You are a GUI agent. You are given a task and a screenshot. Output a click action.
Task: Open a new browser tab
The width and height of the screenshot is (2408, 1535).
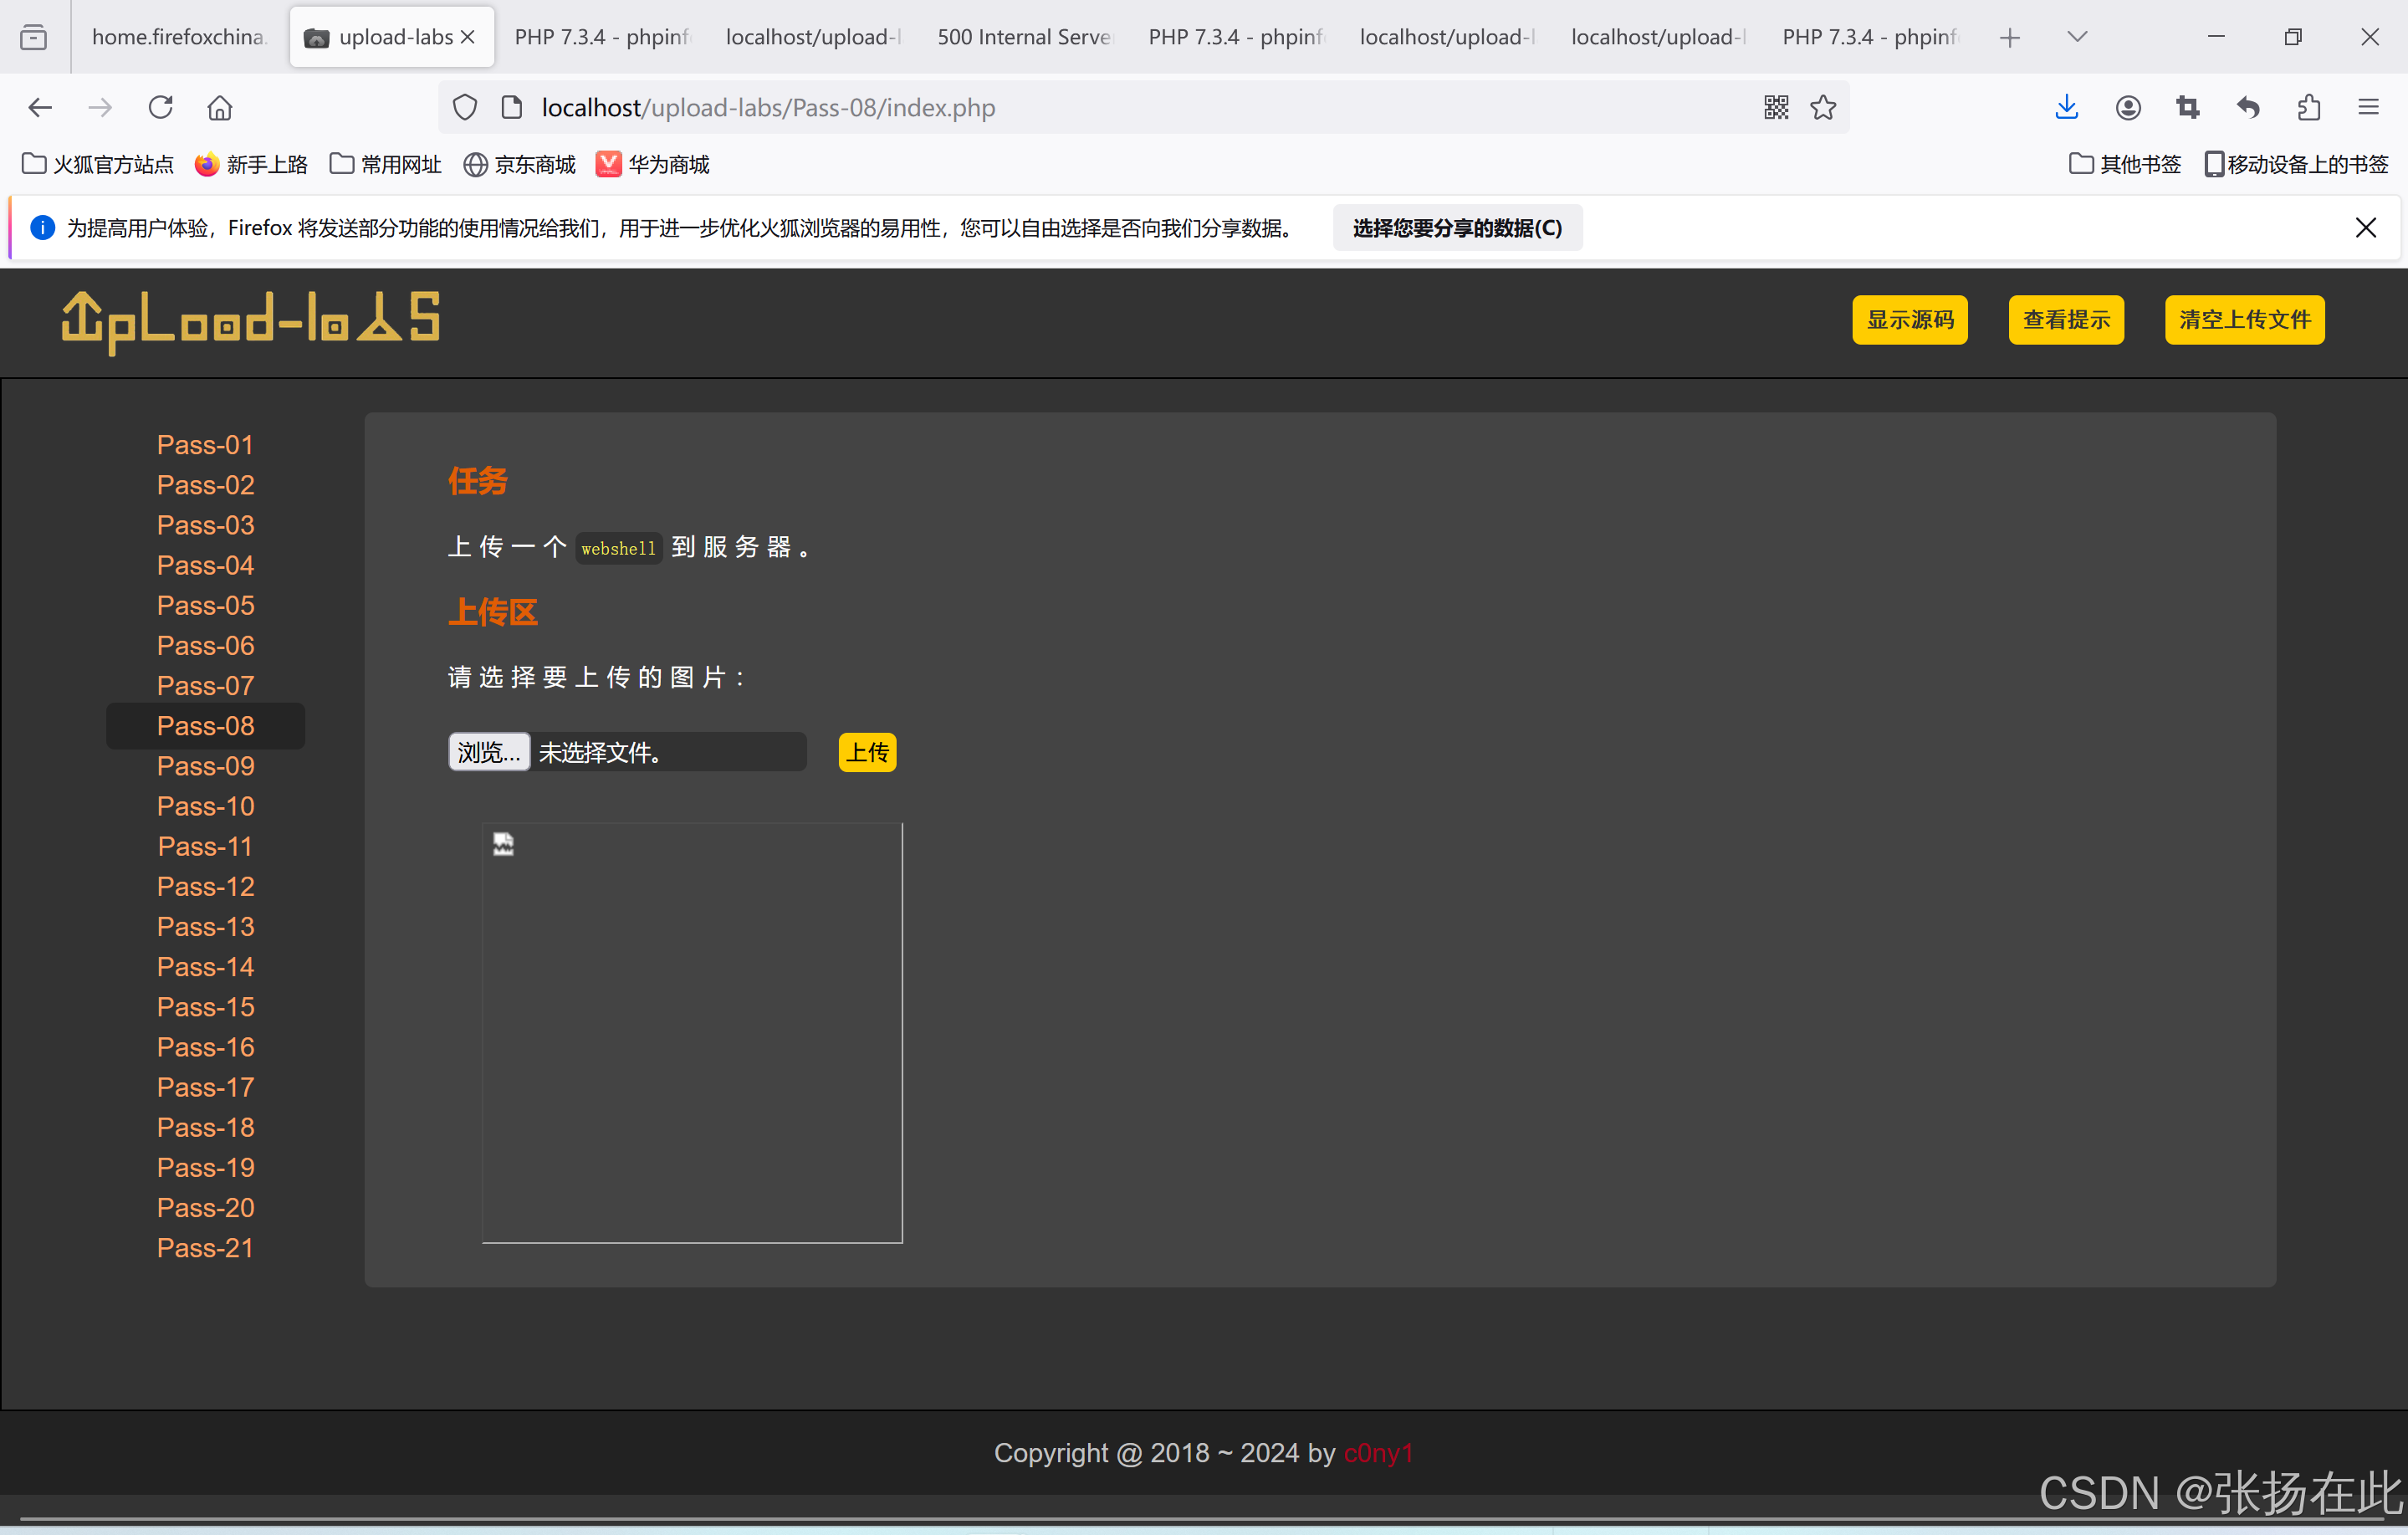coord(2010,36)
